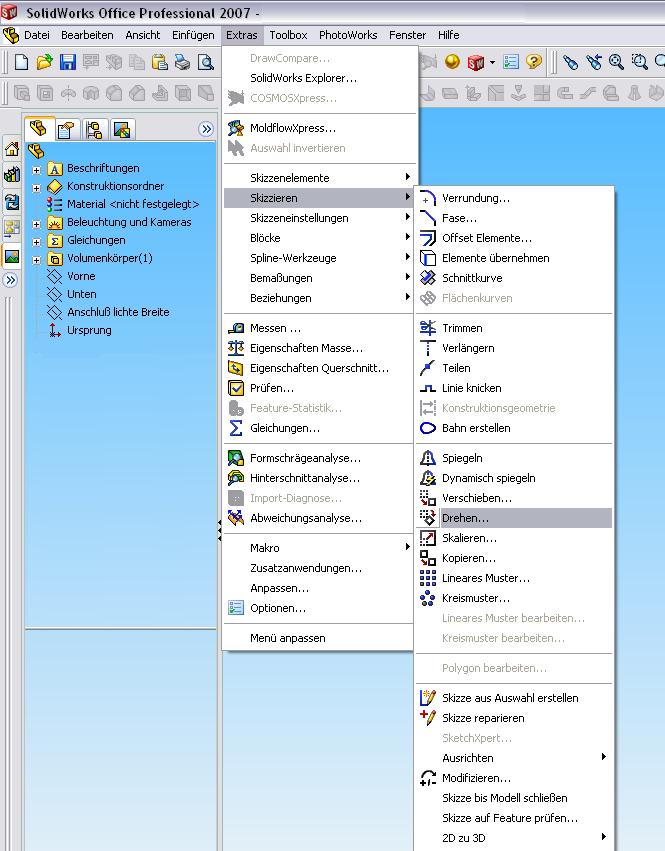
Task: Open the Modifizieren sketch tool
Action: pos(515,778)
